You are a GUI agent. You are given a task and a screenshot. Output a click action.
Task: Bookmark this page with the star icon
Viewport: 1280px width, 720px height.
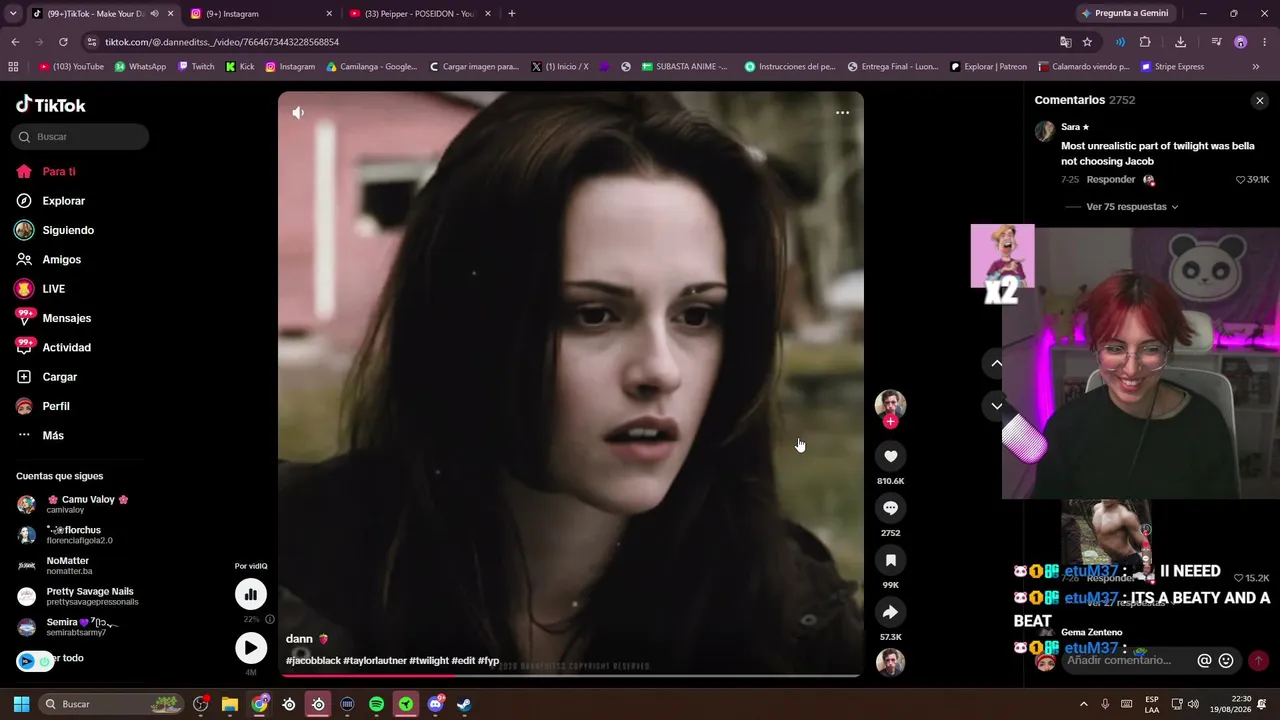(x=1087, y=42)
